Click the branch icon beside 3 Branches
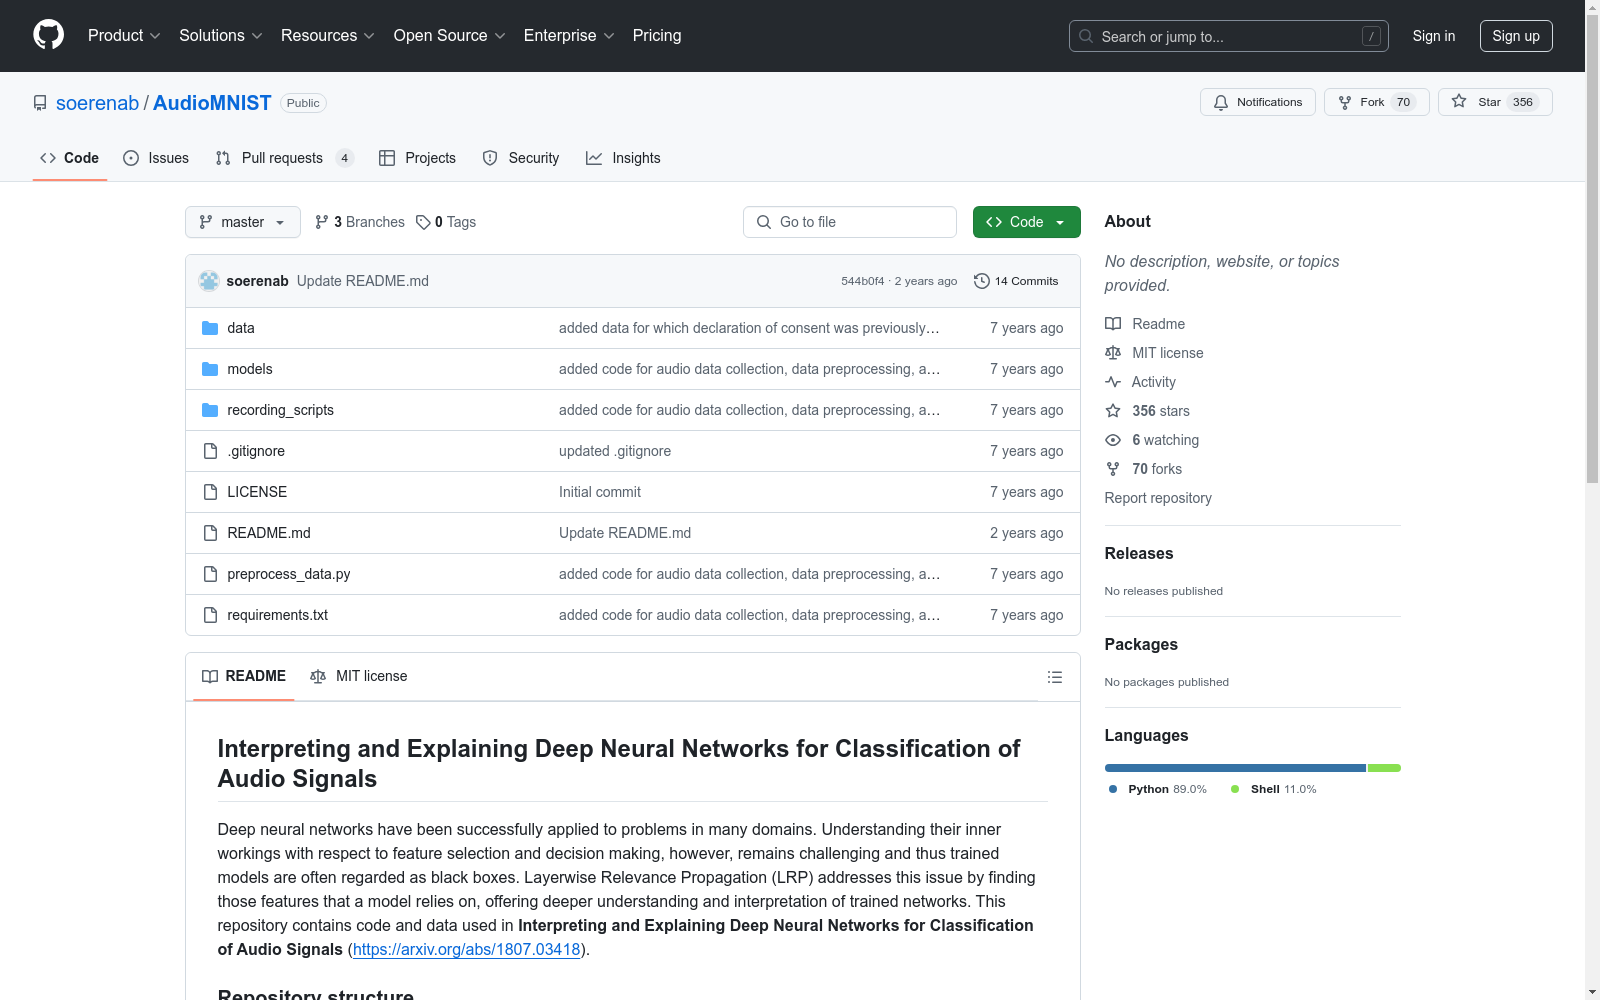This screenshot has width=1600, height=1000. [322, 222]
